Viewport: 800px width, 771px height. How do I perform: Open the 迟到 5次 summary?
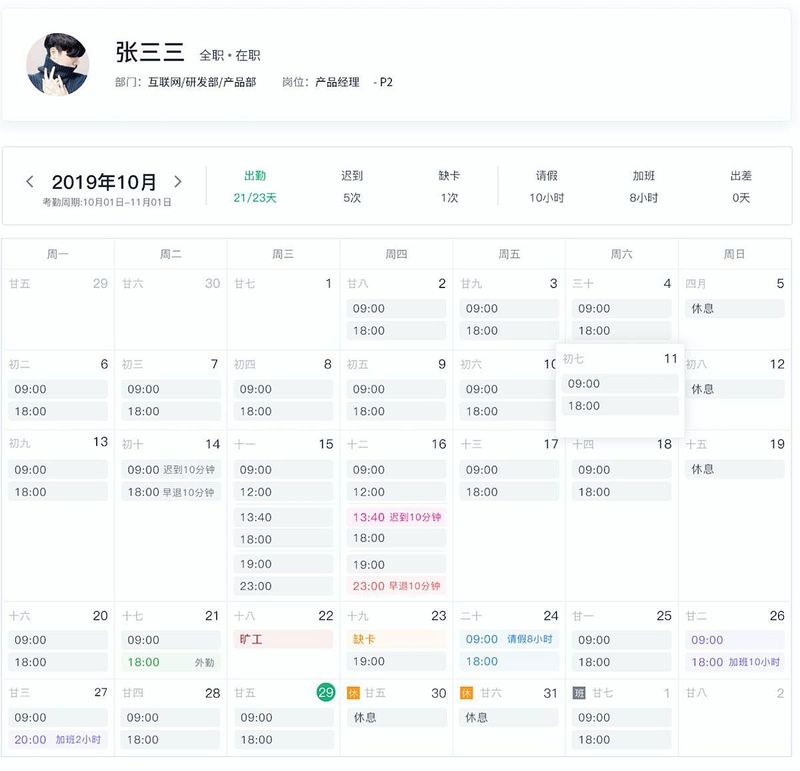[x=352, y=187]
